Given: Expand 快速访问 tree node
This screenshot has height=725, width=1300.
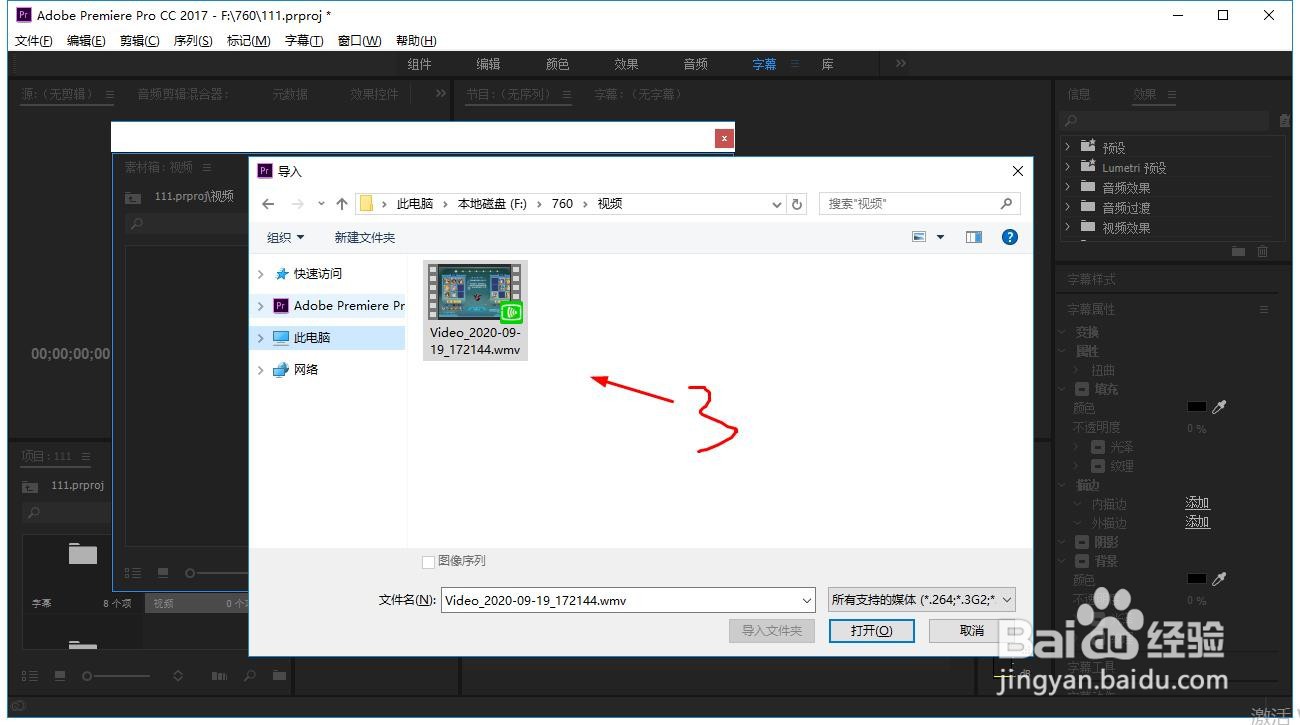Looking at the screenshot, I should point(261,274).
